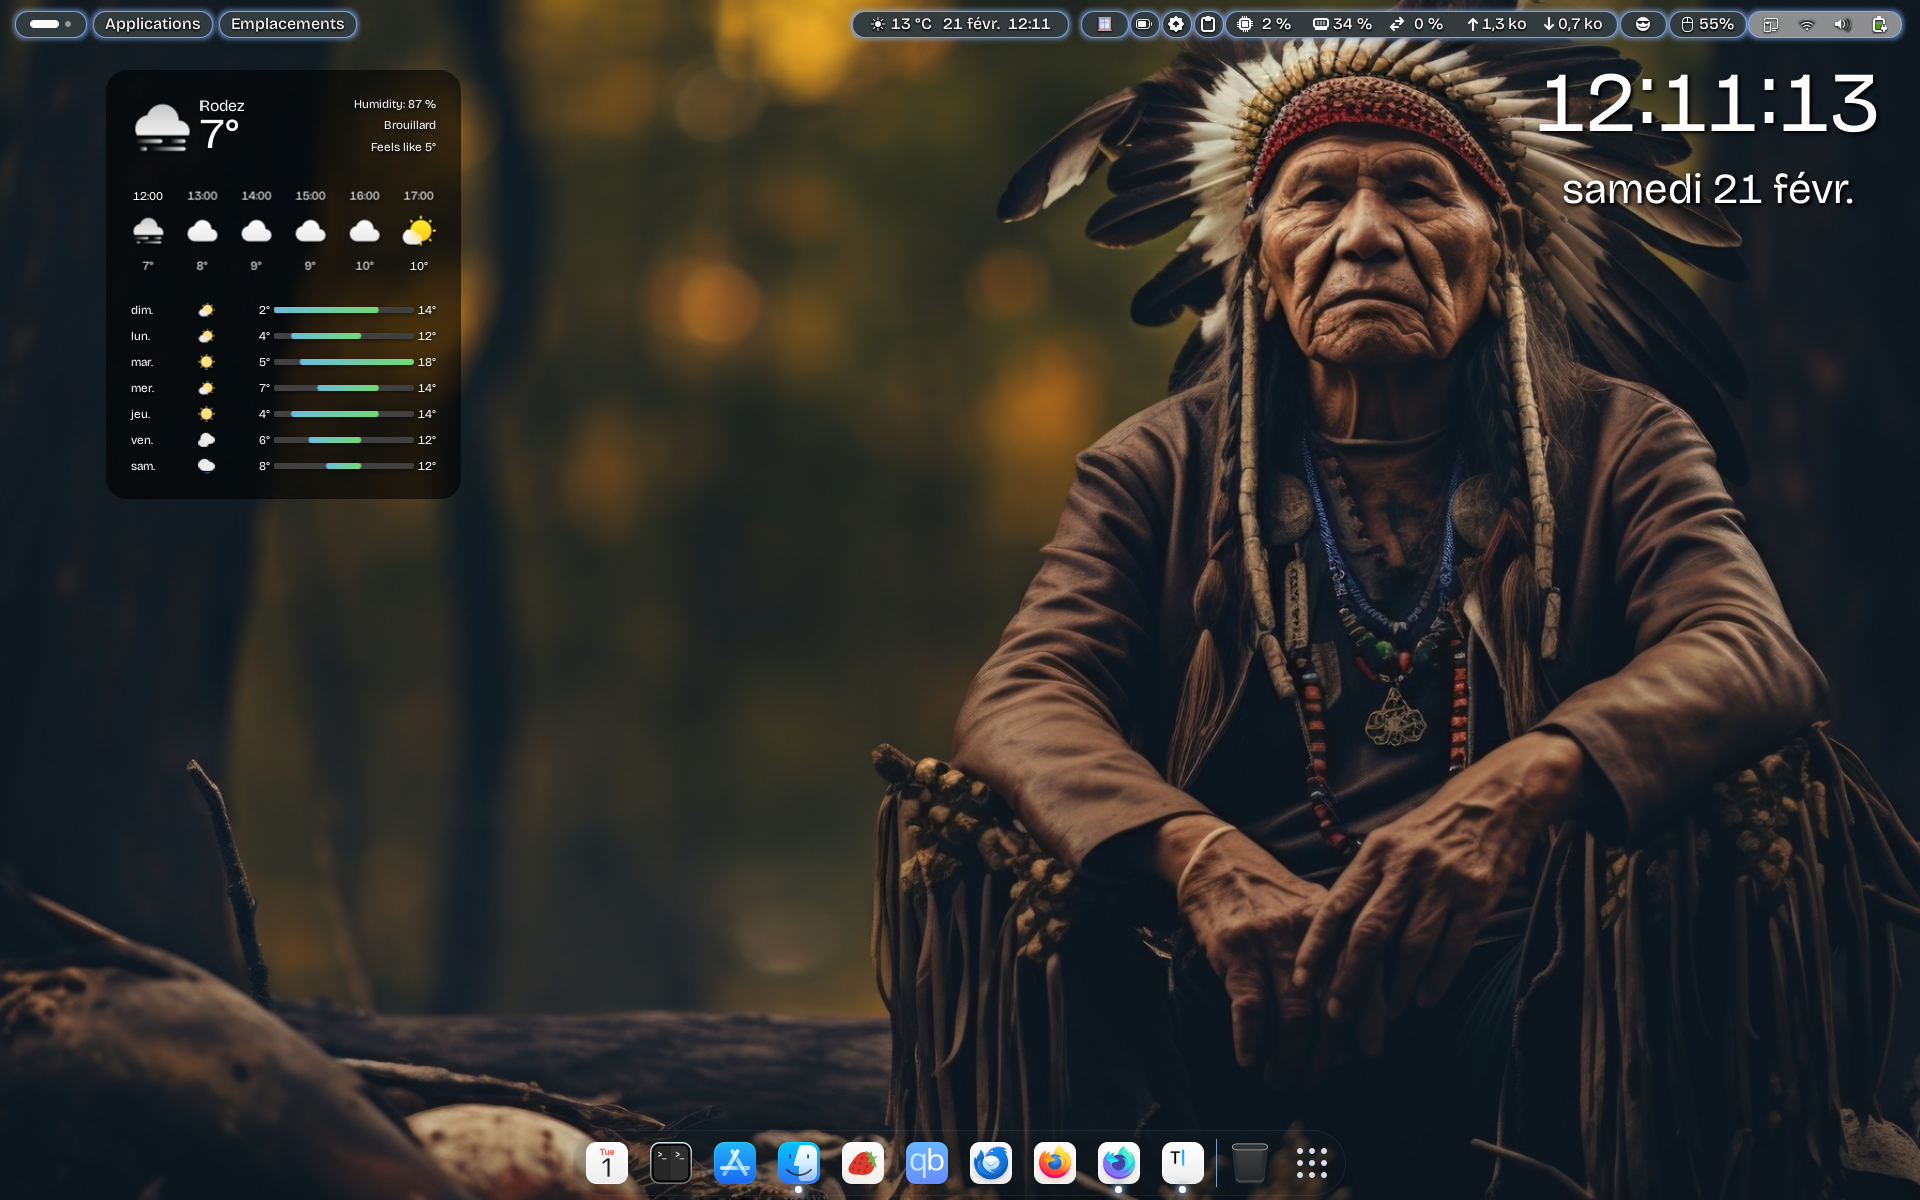Show all applications grid
1920x1200 pixels.
[1311, 1163]
